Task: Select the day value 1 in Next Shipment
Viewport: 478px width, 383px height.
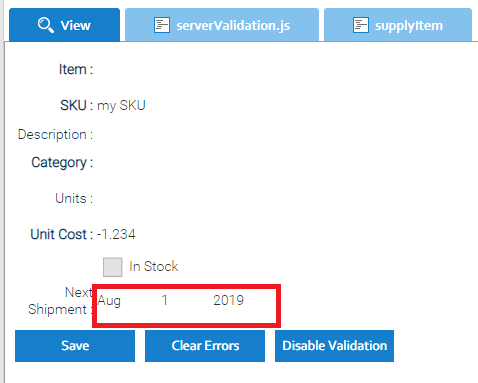Action: point(165,300)
